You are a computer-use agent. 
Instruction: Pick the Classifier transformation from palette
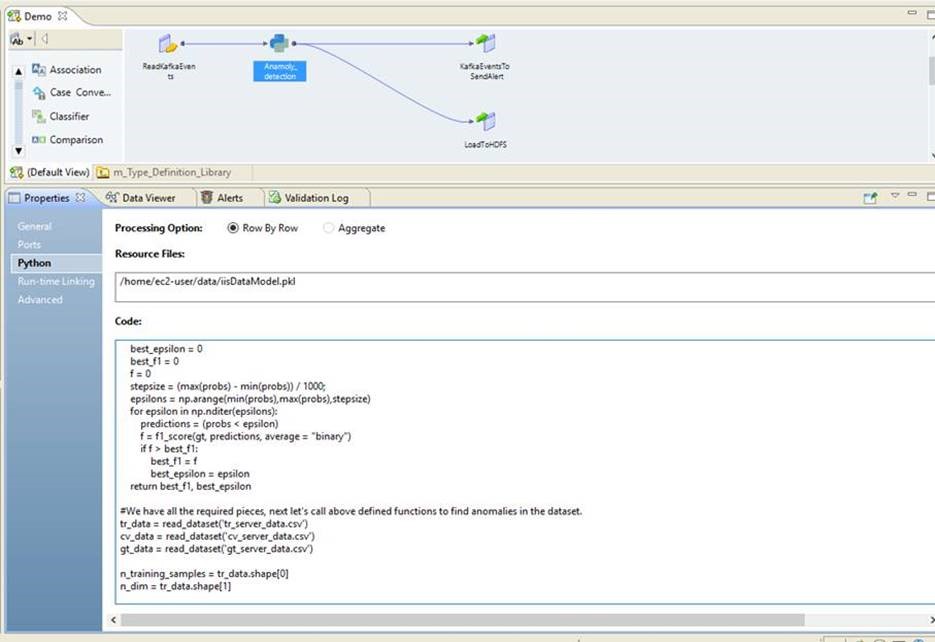[69, 116]
